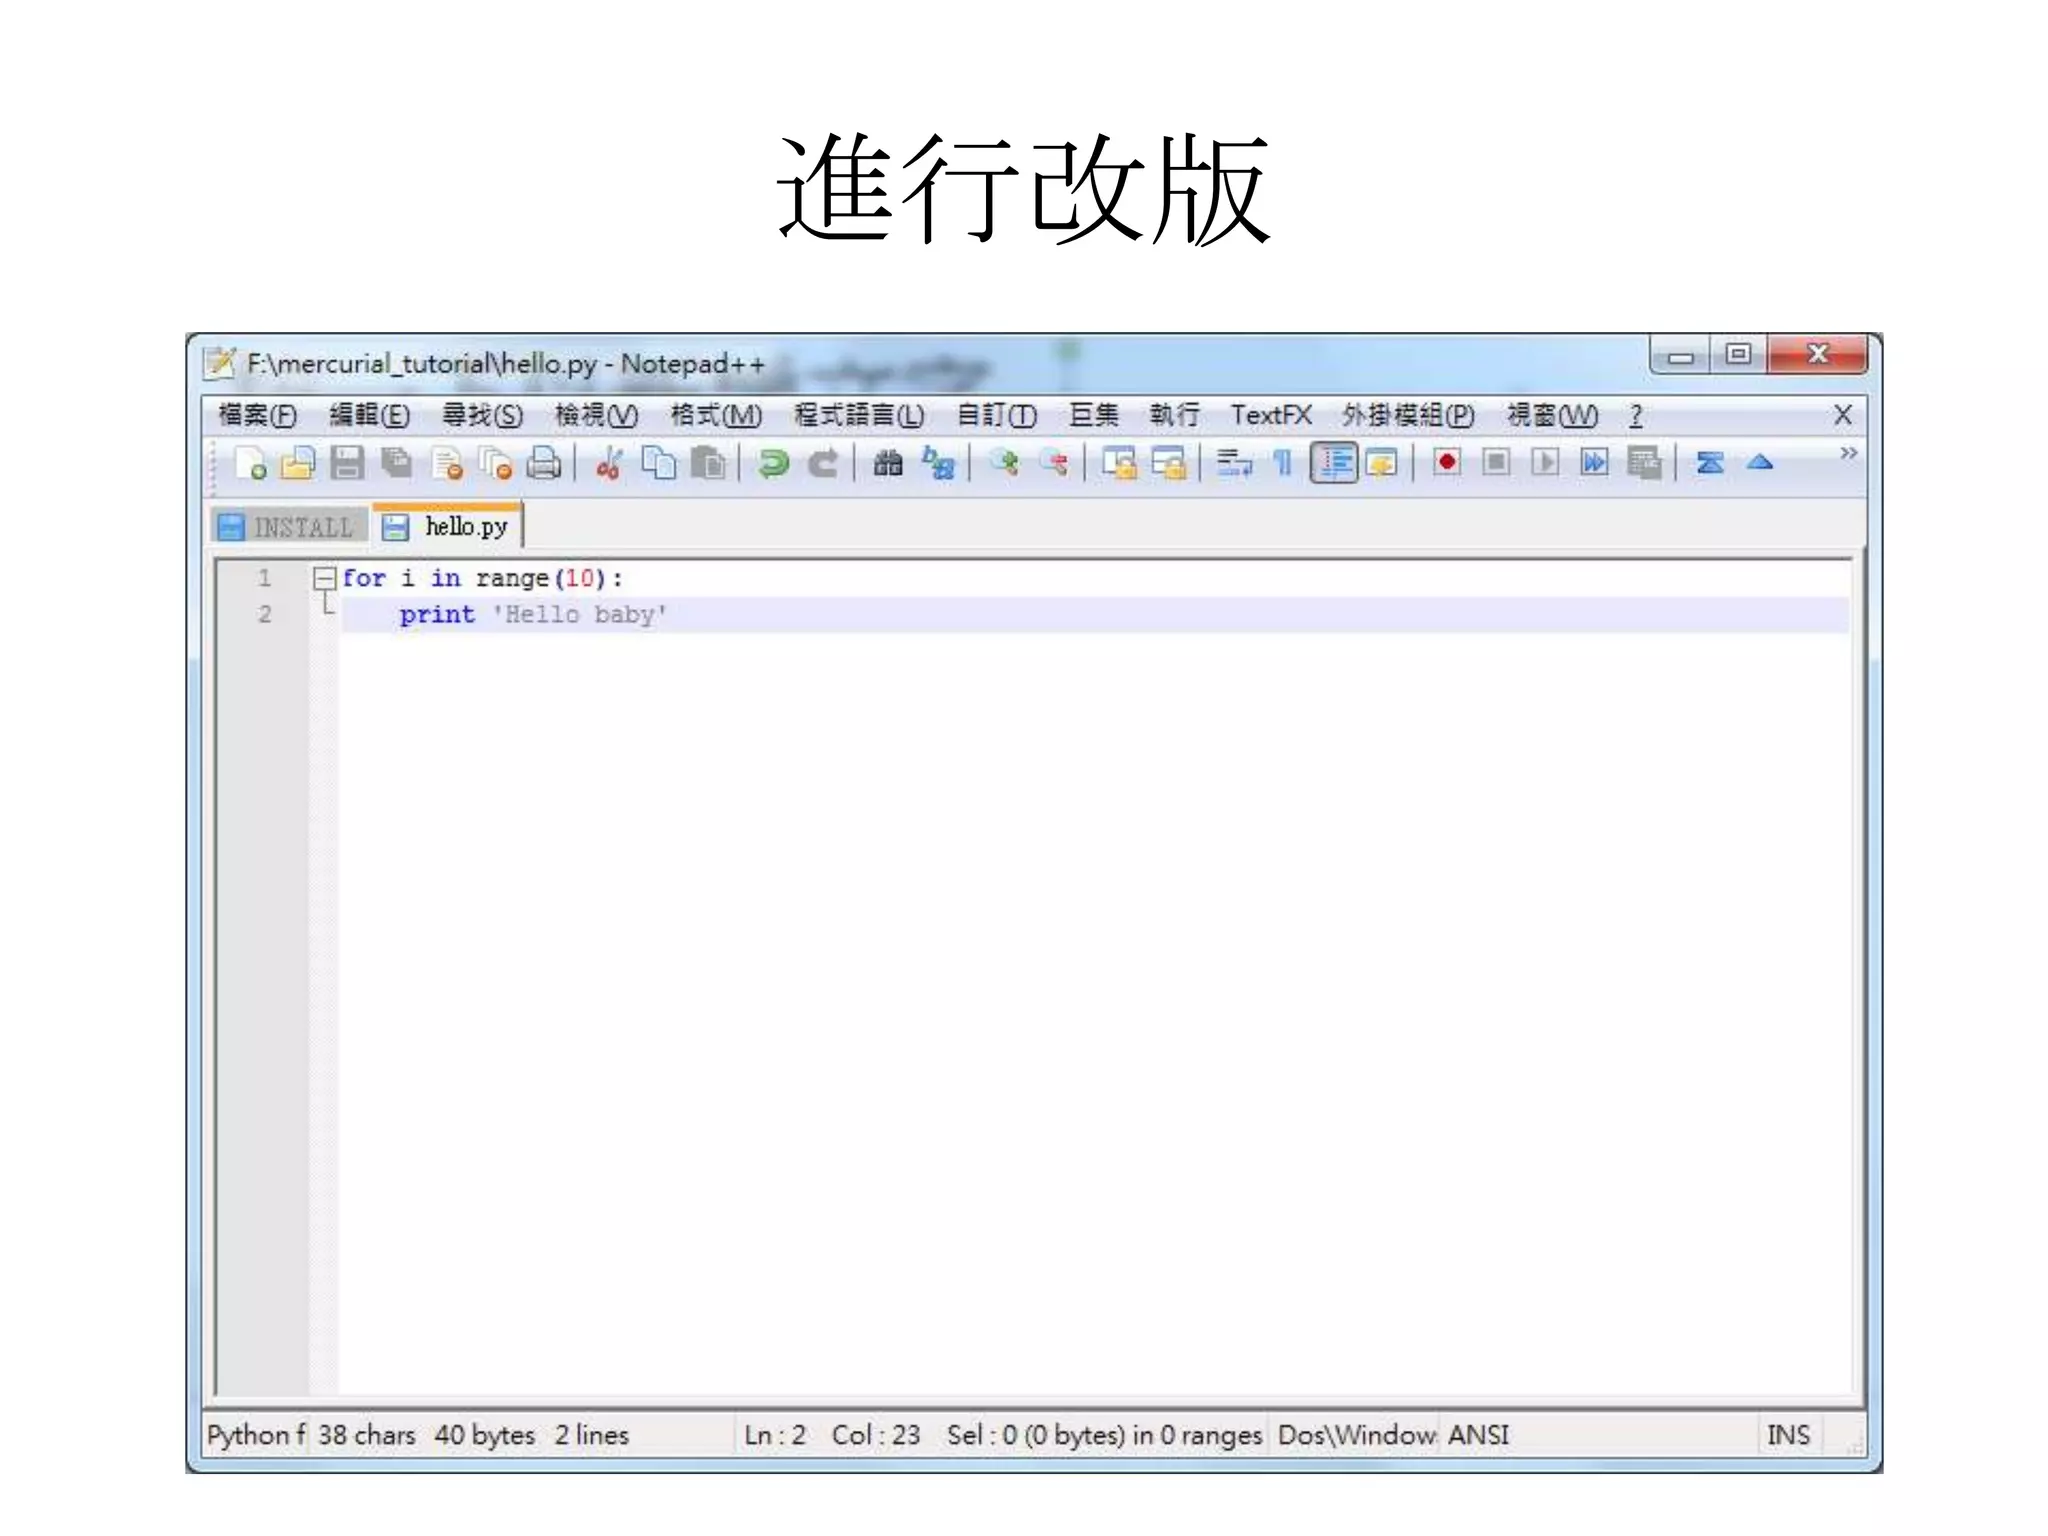Toggle the Show indent guide icon
Image resolution: width=2048 pixels, height=1536 pixels.
coord(1334,463)
